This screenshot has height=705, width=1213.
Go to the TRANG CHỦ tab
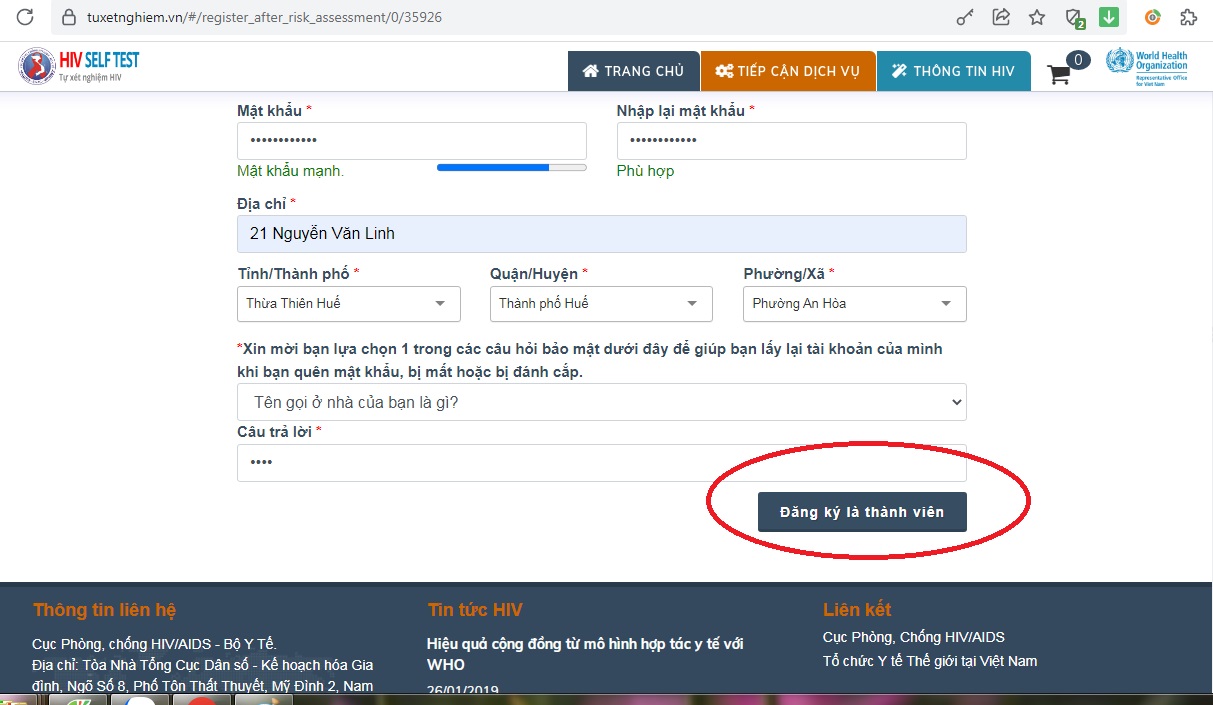[634, 71]
